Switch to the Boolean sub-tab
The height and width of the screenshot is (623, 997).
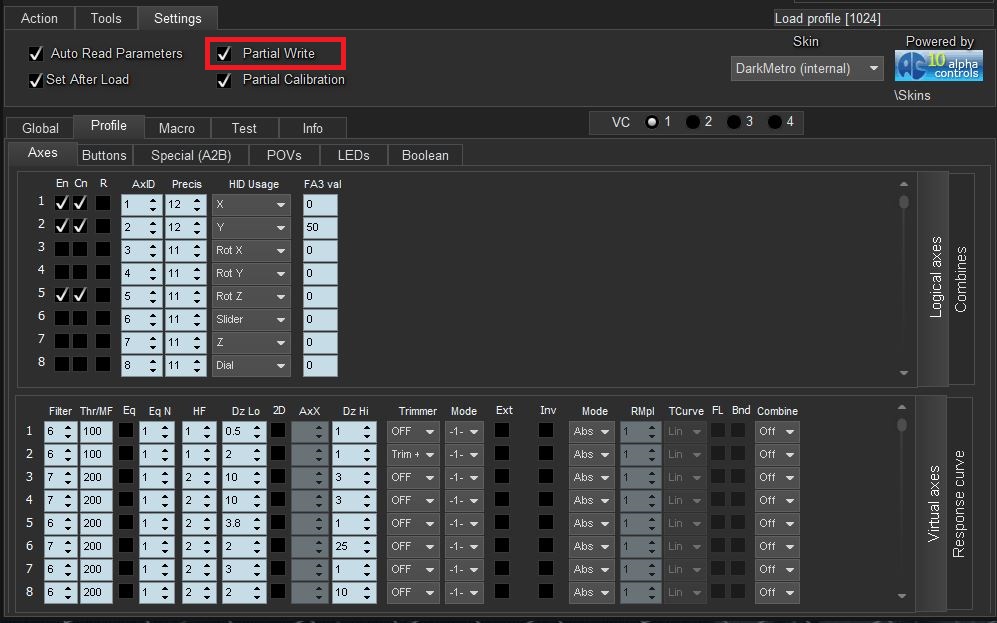pos(425,155)
